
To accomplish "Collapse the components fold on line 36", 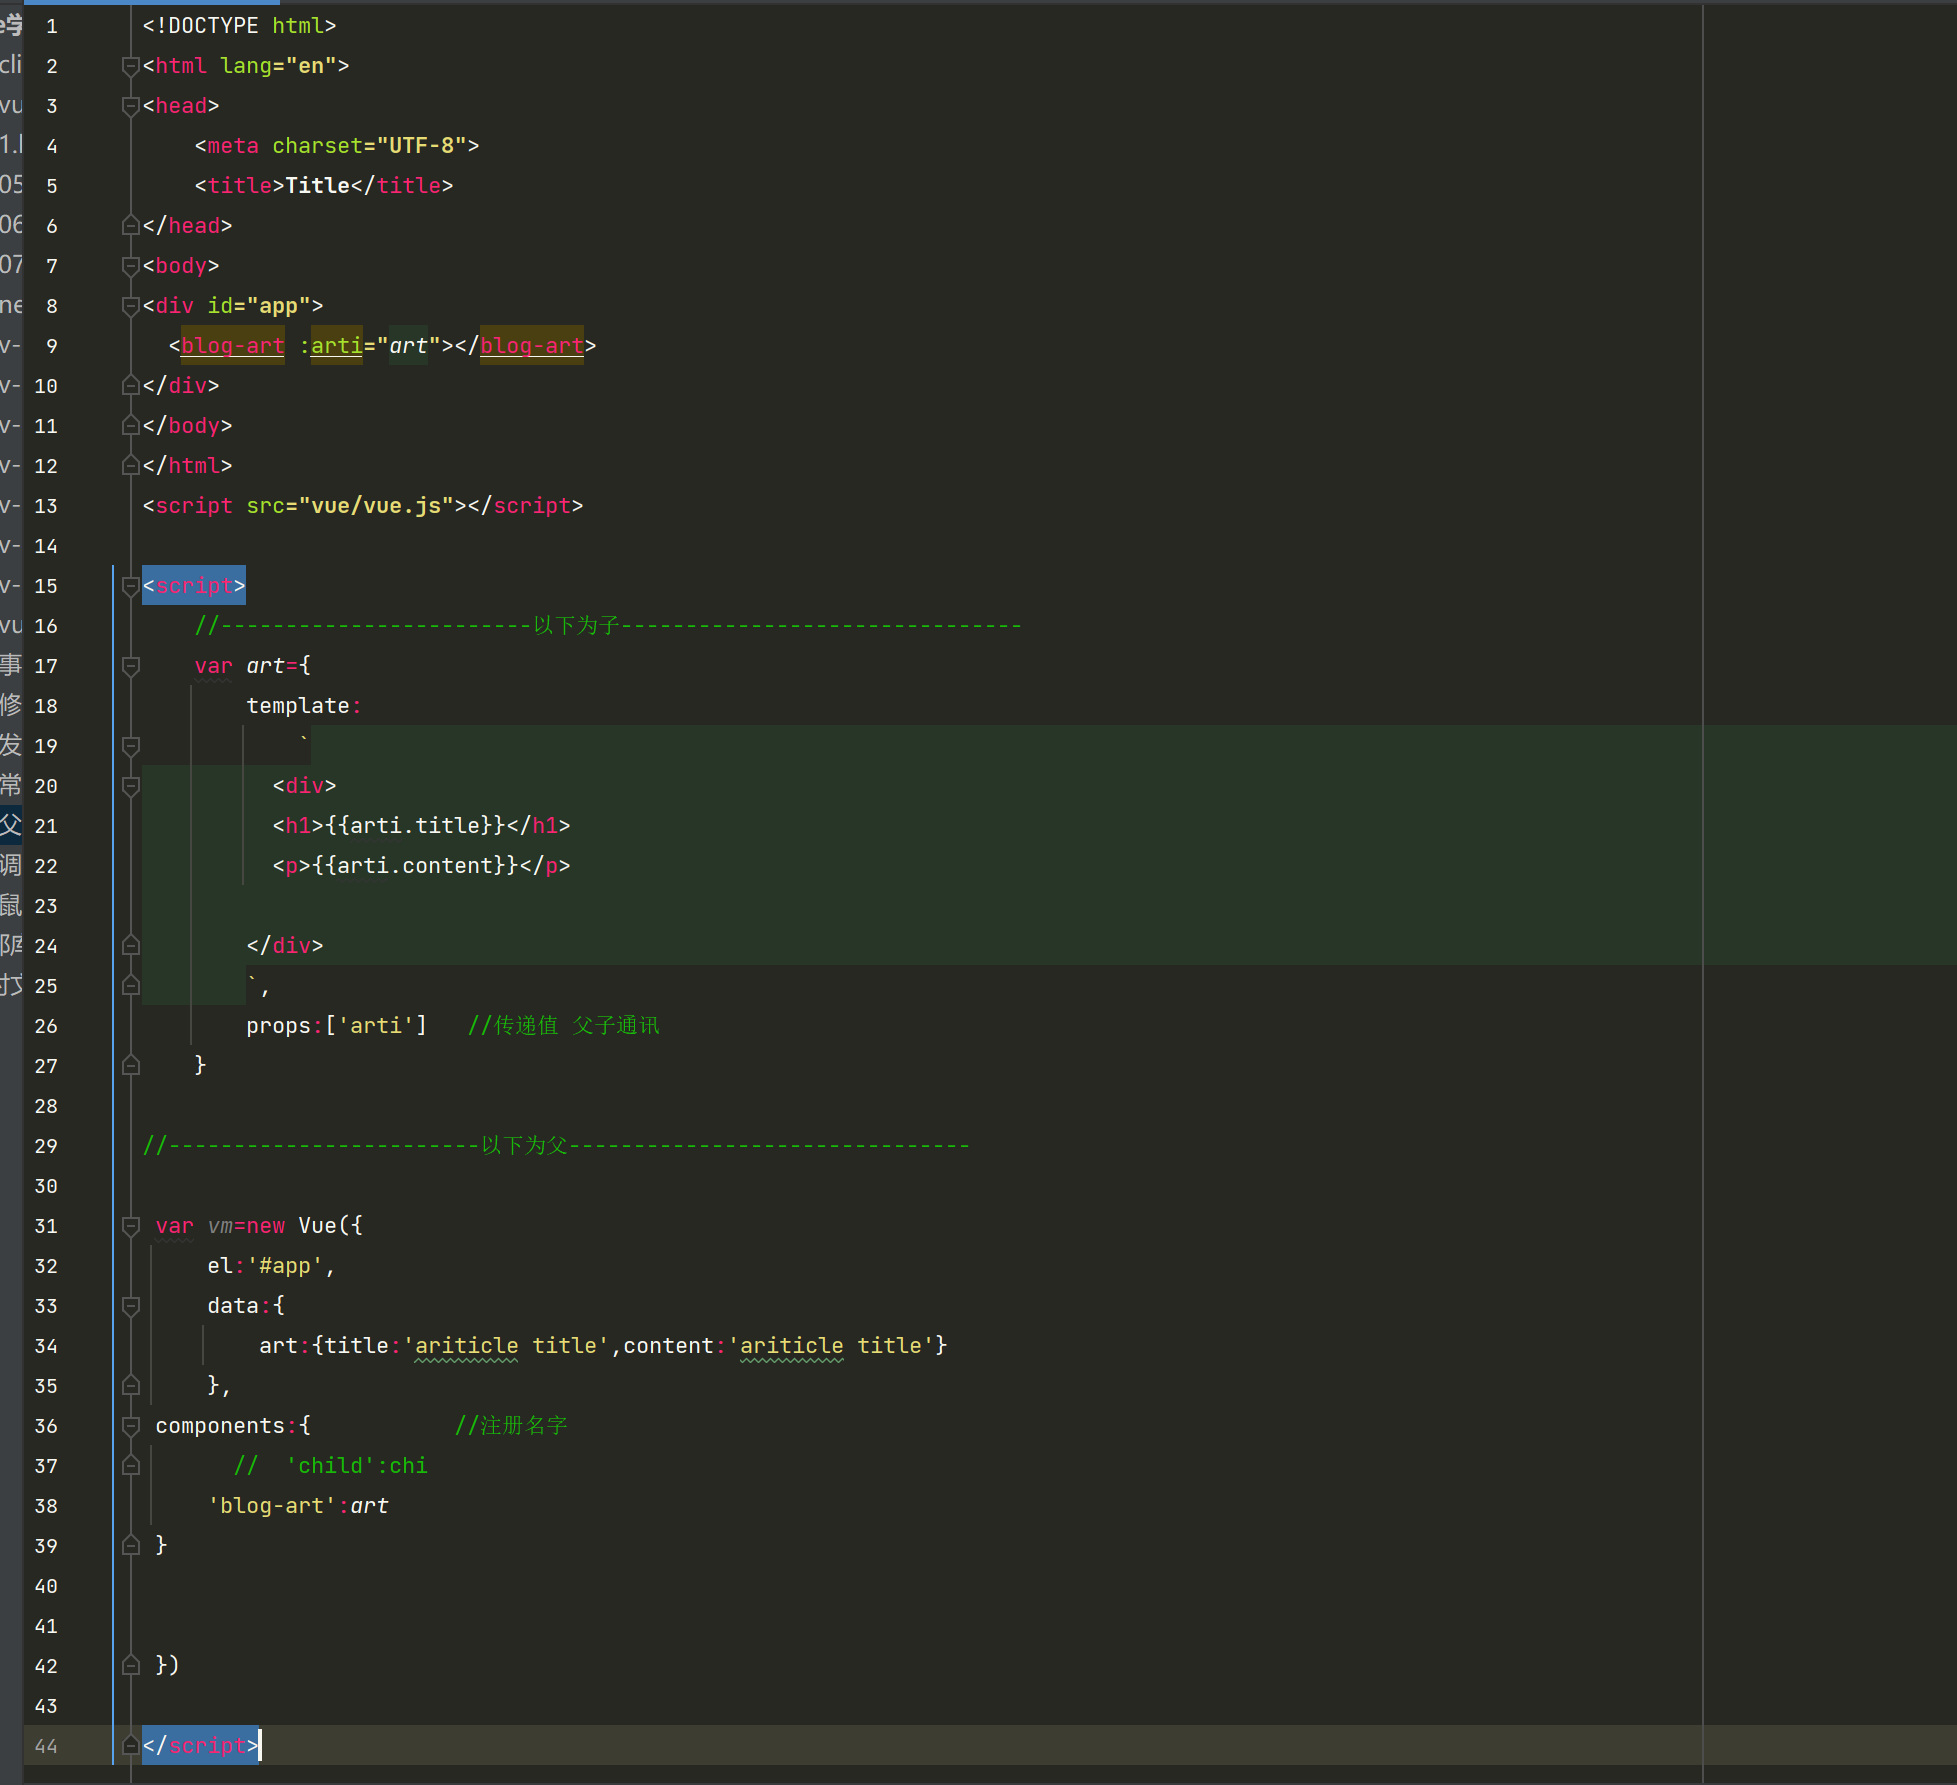I will (x=130, y=1426).
